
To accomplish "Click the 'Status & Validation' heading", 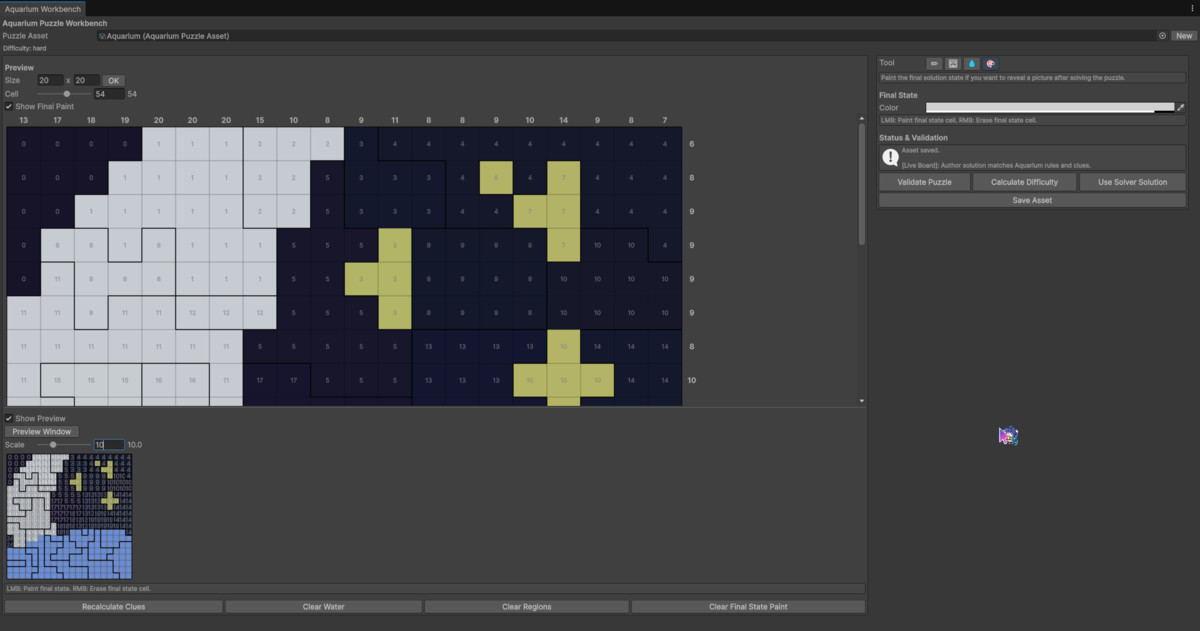I will [914, 138].
